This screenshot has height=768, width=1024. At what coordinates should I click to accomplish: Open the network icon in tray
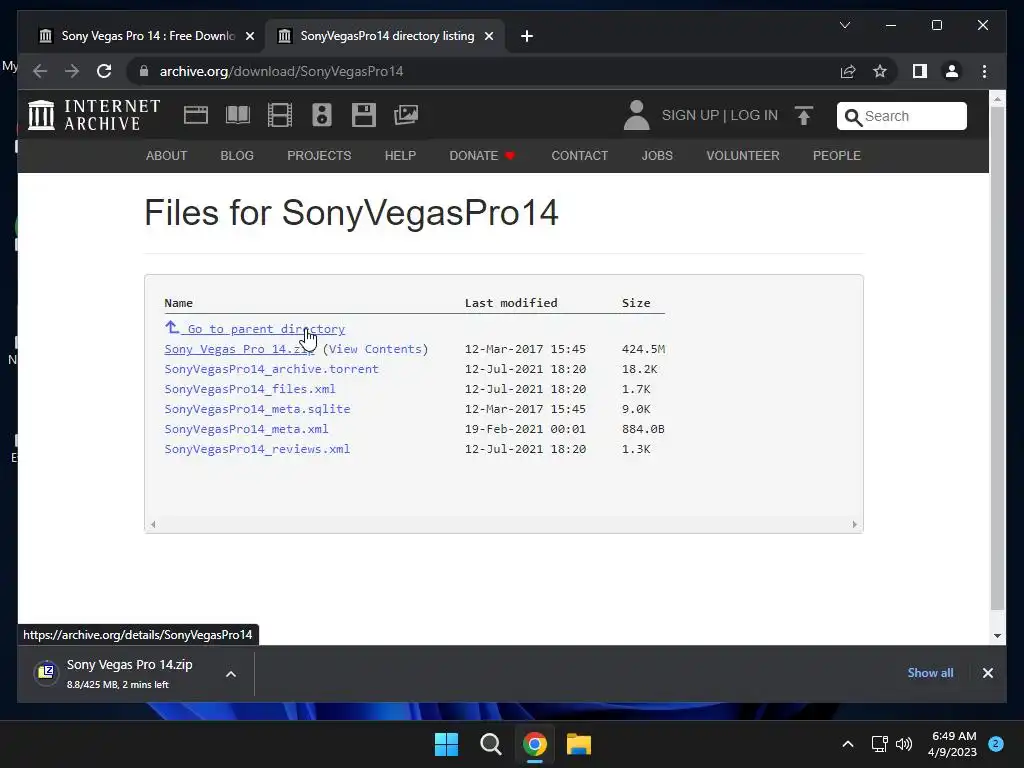click(879, 744)
